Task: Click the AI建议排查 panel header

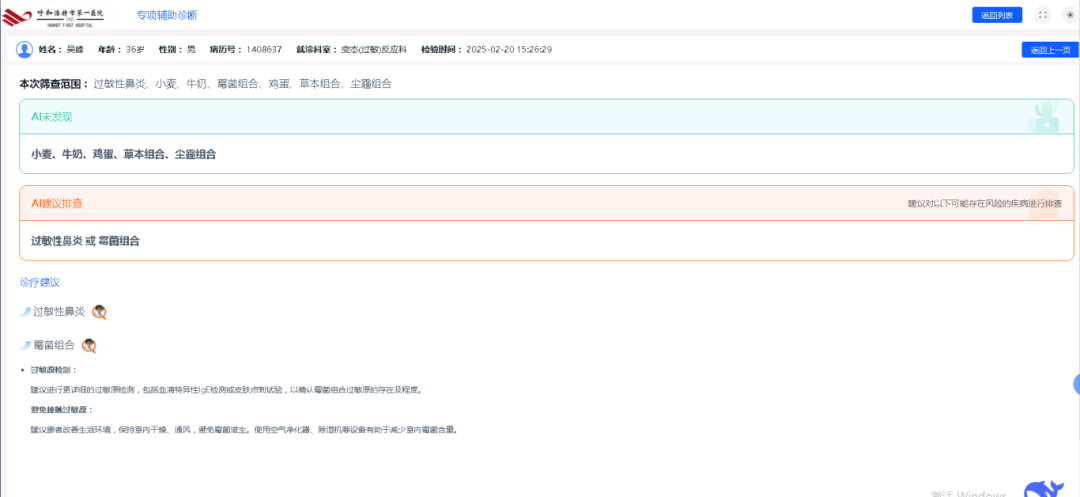Action: coord(57,203)
